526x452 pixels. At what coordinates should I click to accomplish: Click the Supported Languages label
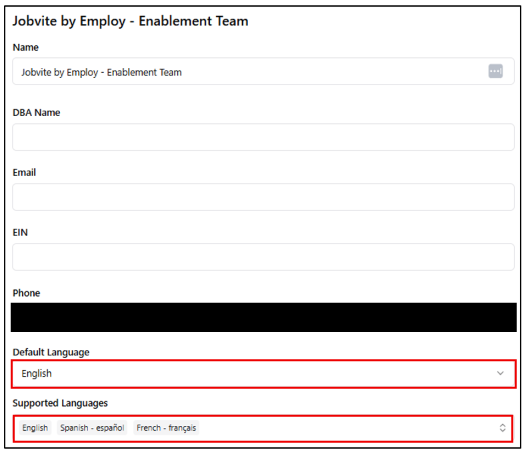60,403
